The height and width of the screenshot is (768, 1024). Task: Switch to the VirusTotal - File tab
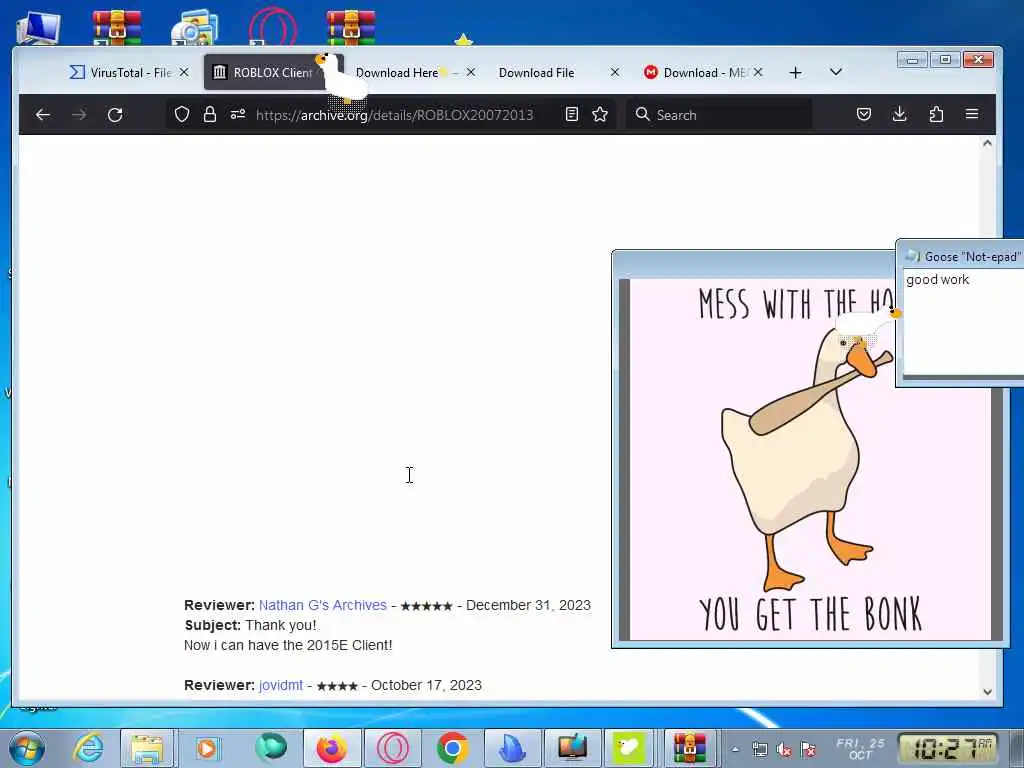coord(130,72)
